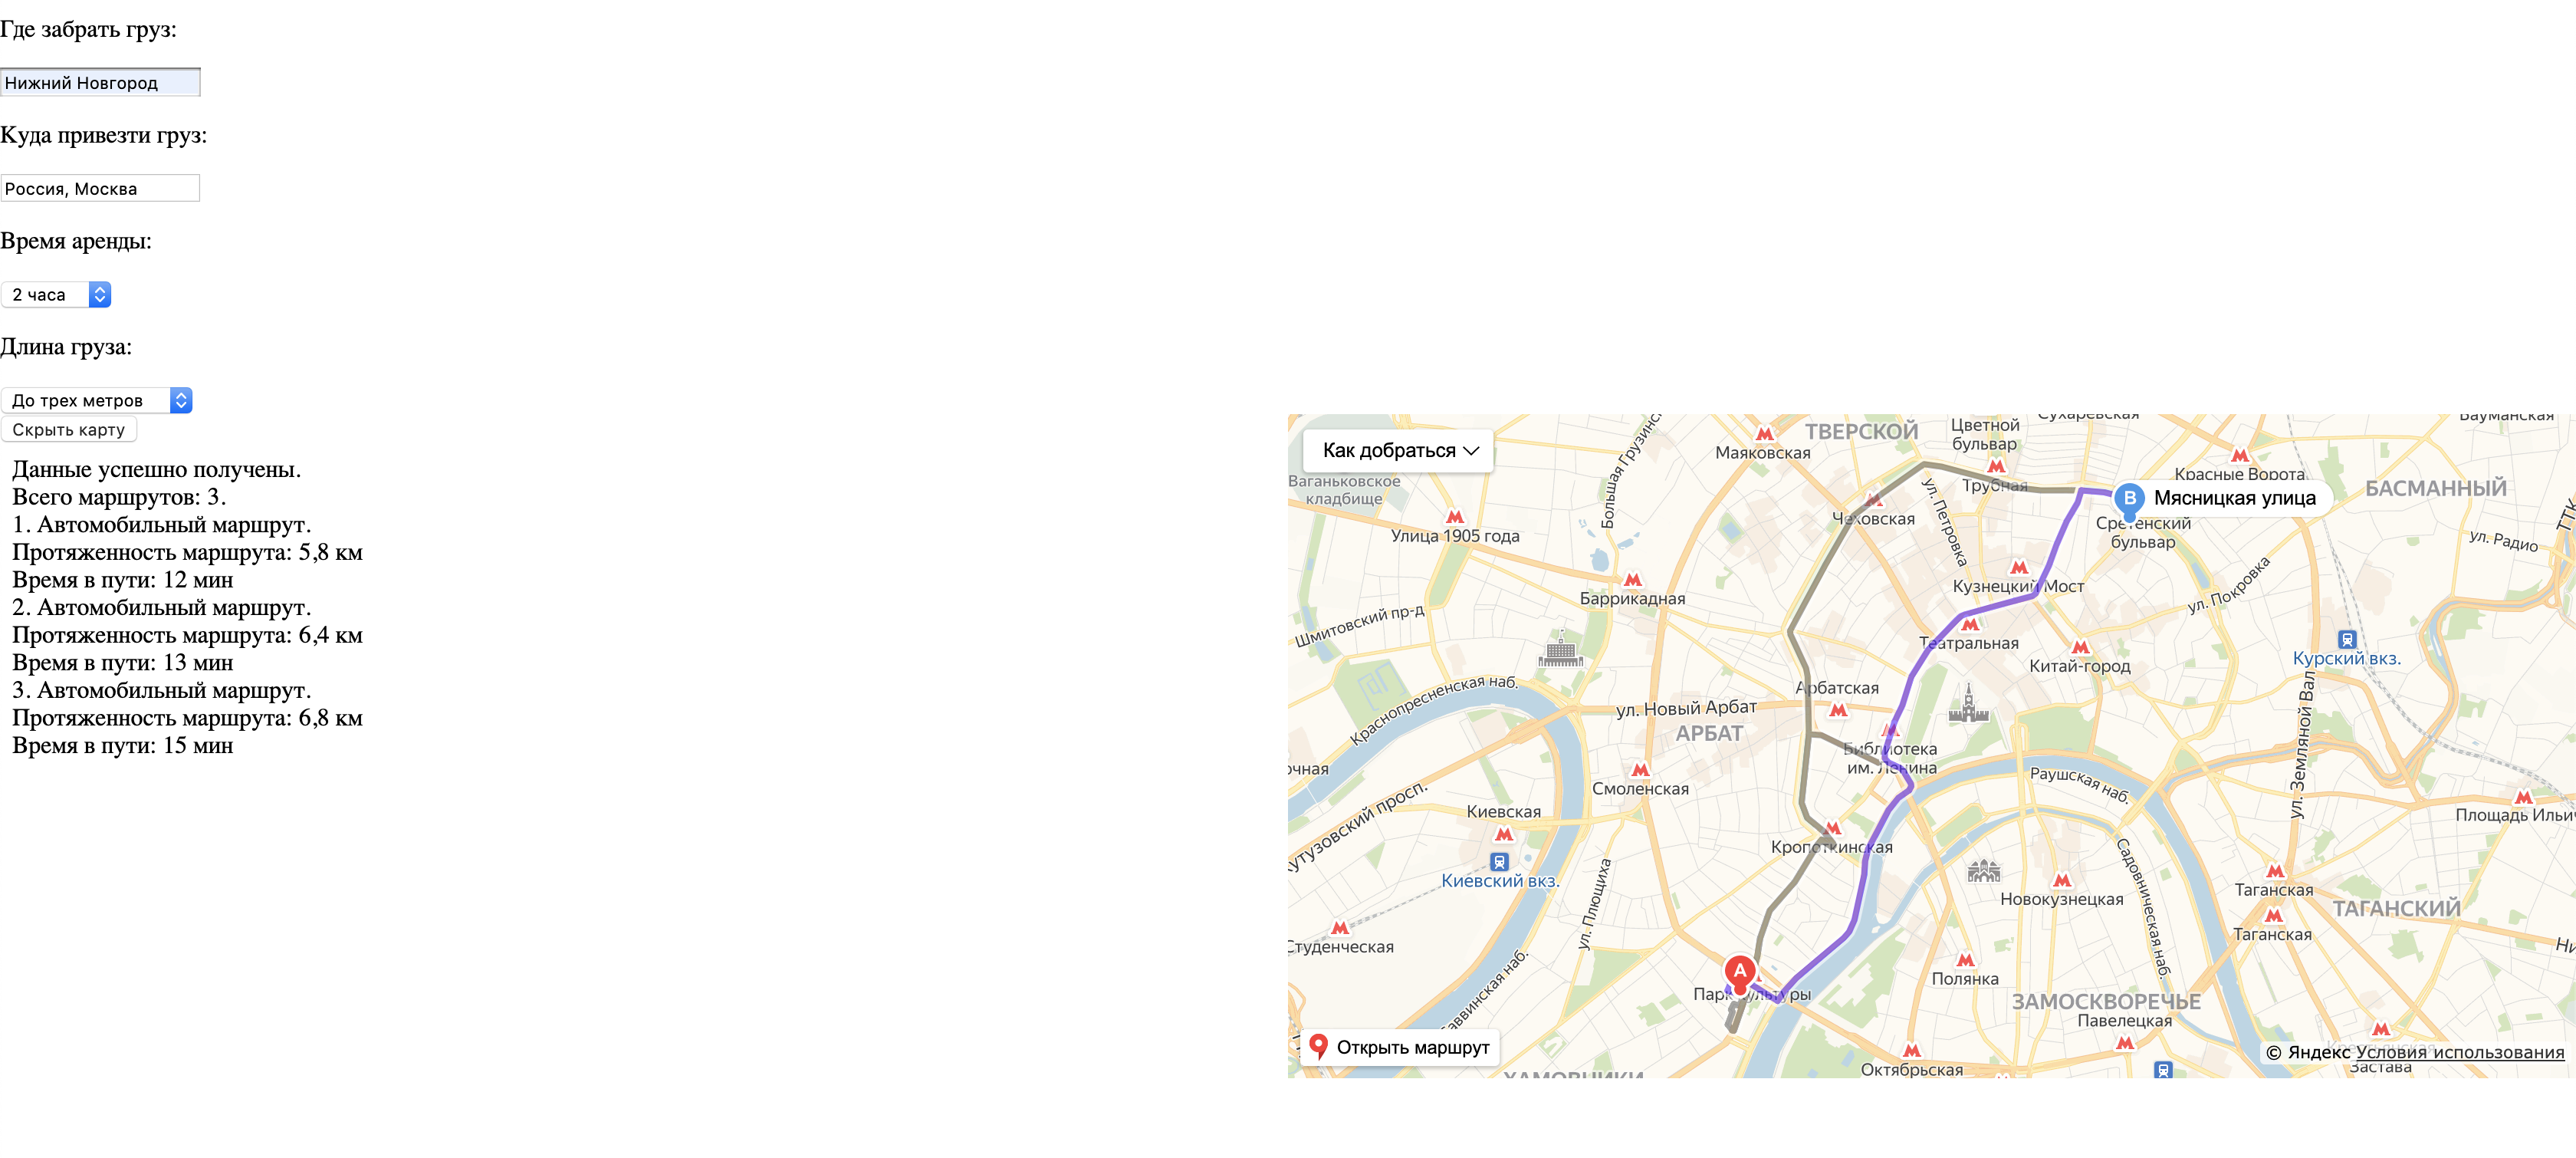The width and height of the screenshot is (2576, 1158).
Task: Click the red route start marker A
Action: point(1740,972)
